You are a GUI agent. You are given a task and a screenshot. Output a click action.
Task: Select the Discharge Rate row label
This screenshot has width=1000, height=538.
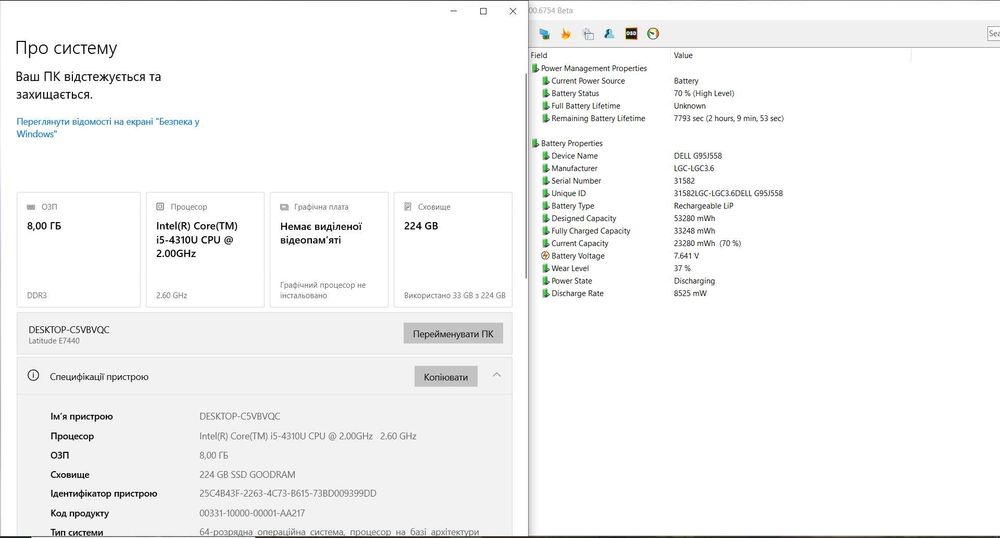tap(577, 293)
